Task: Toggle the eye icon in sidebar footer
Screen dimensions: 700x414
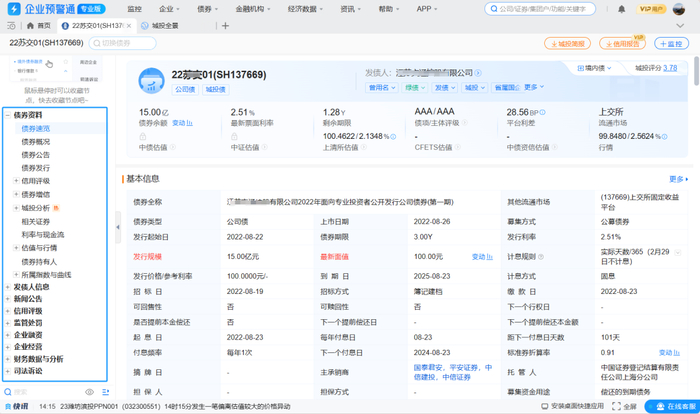Action: pyautogui.click(x=88, y=392)
